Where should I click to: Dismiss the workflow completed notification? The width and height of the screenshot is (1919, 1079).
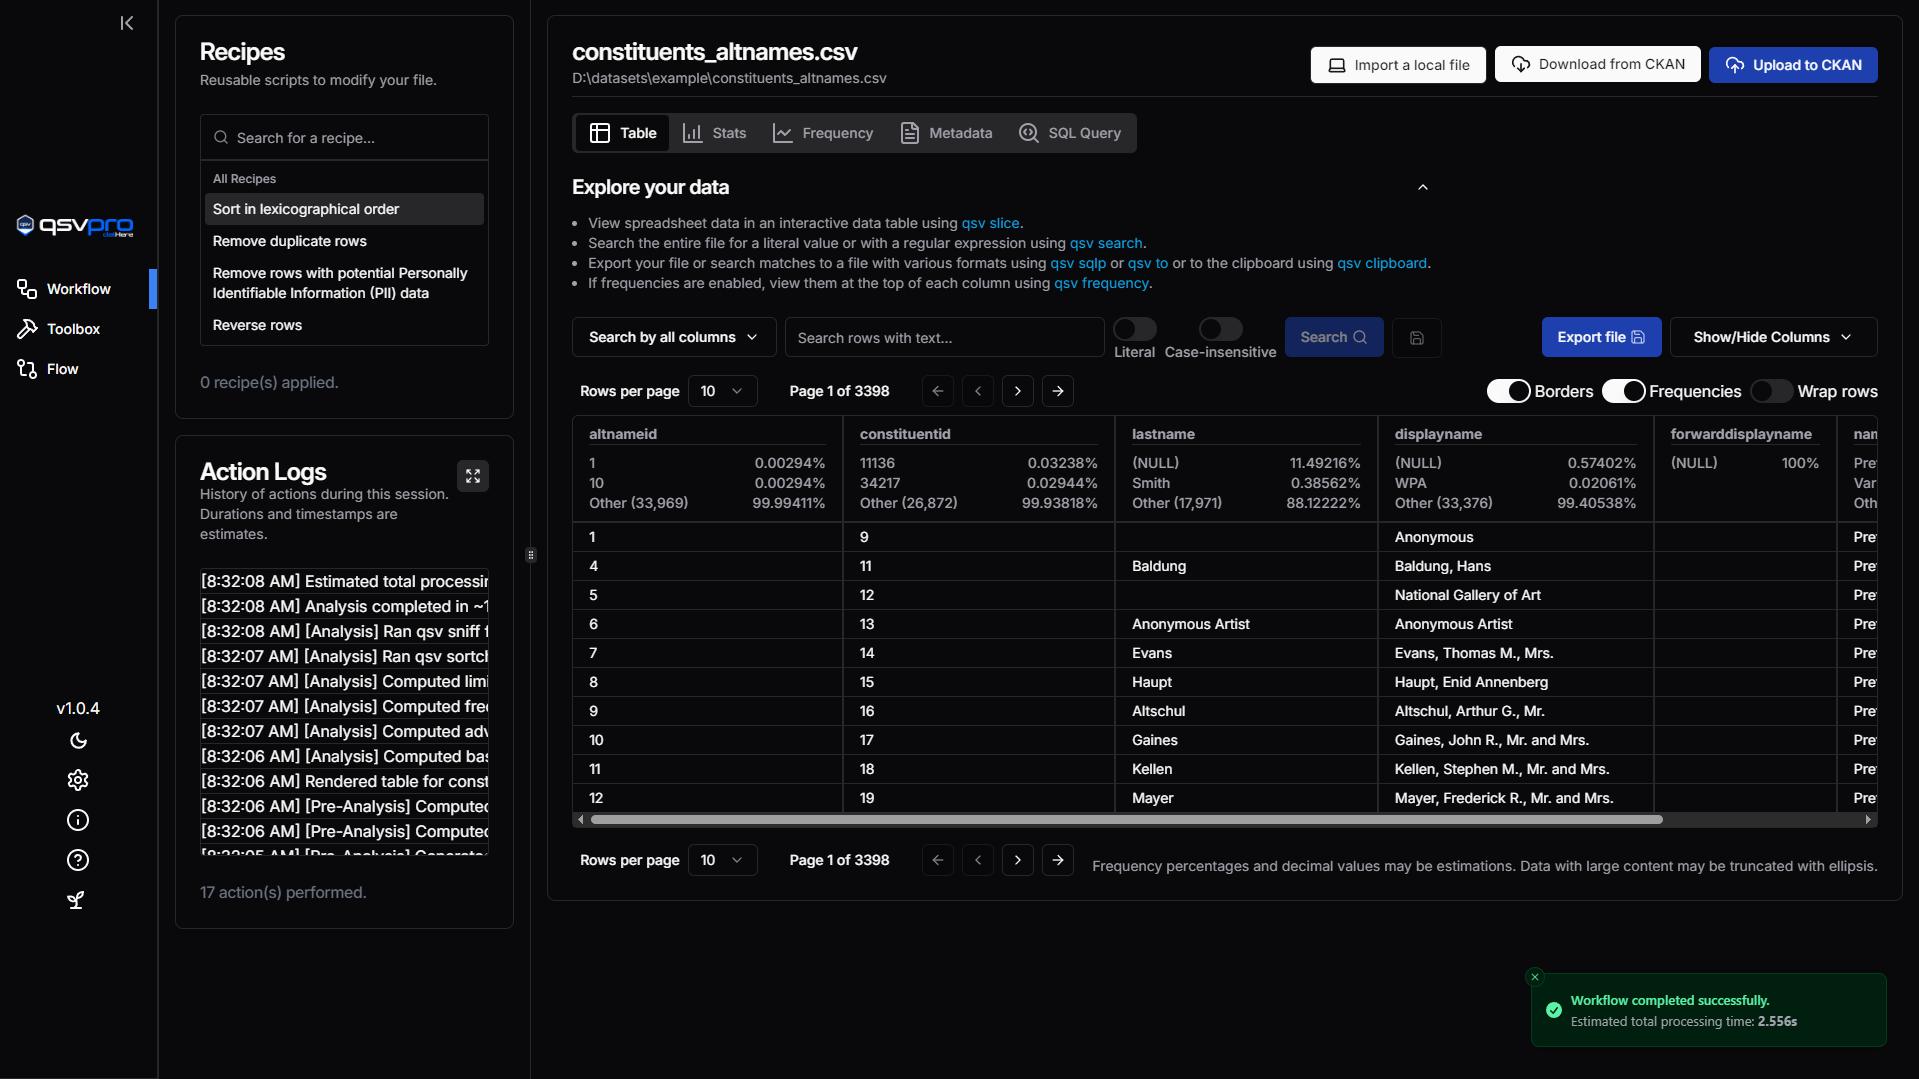1535,977
